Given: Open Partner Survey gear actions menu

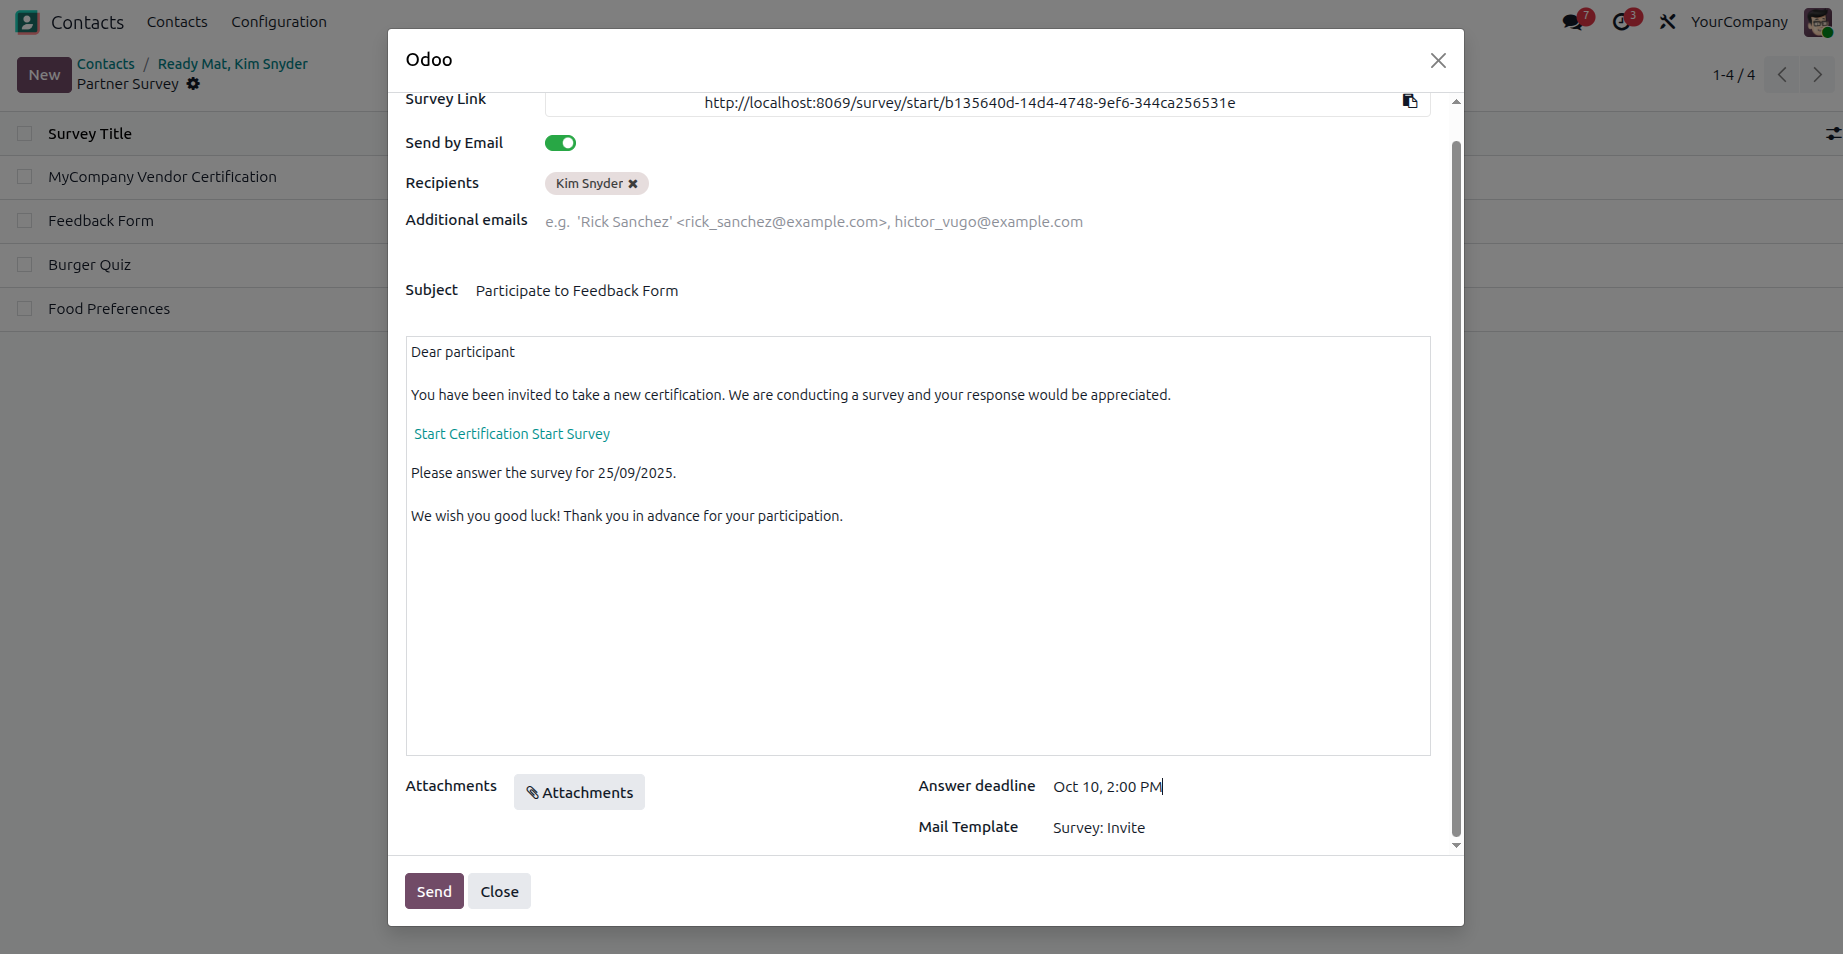Looking at the screenshot, I should [x=193, y=84].
